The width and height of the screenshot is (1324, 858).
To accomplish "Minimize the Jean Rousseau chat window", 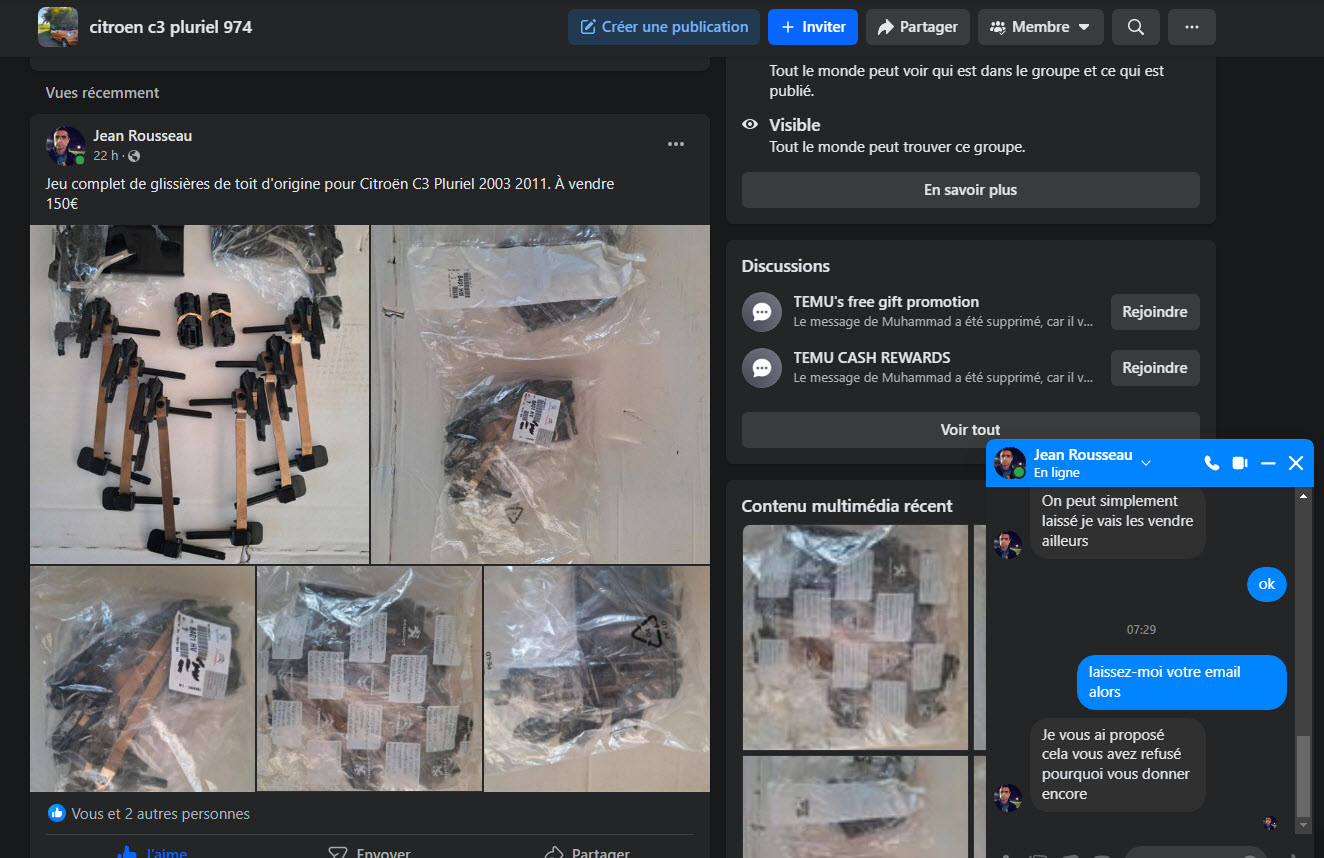I will tap(1268, 463).
